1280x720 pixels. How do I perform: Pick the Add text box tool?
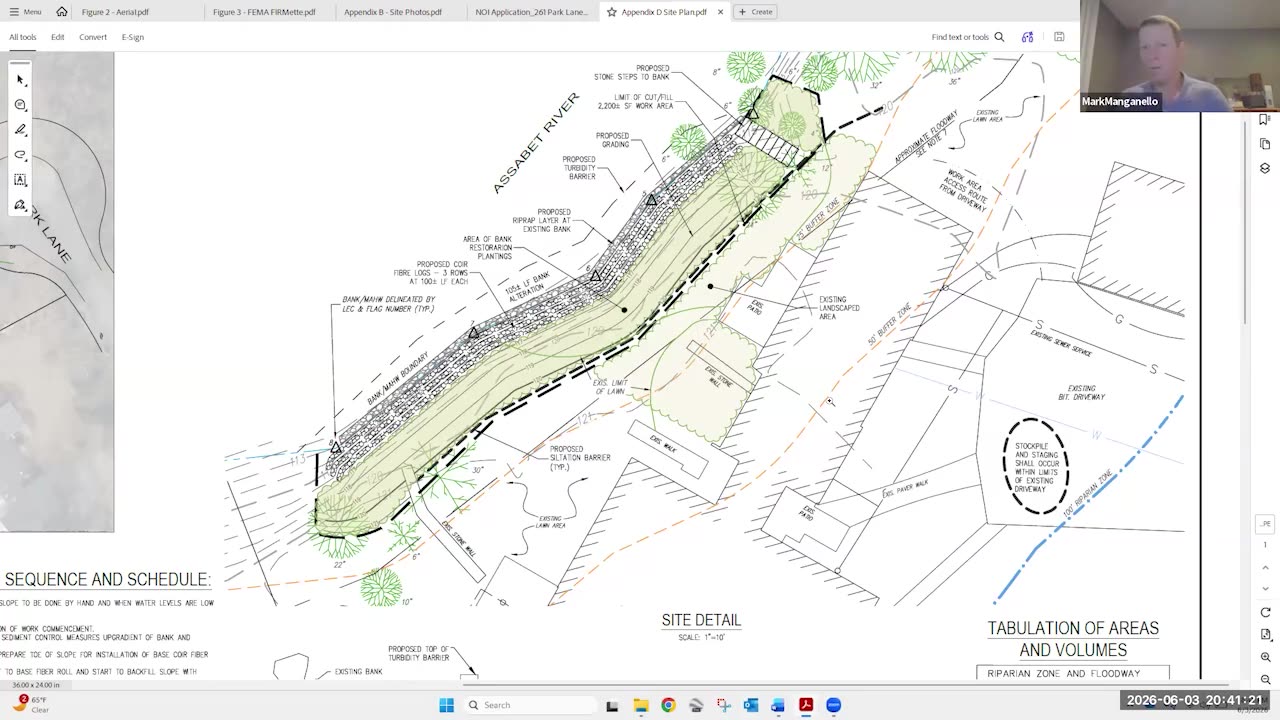click(20, 180)
